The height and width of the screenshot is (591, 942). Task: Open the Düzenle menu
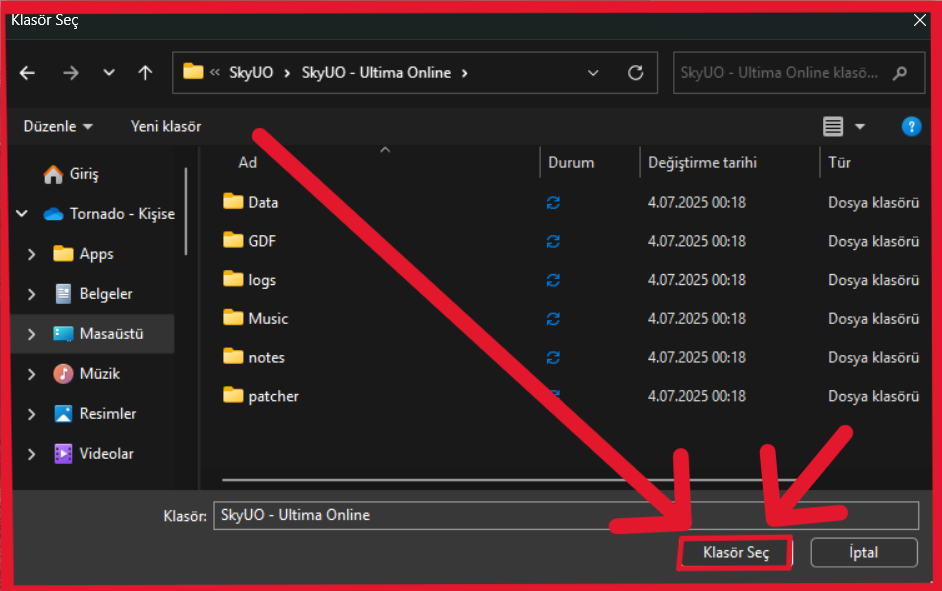[58, 127]
